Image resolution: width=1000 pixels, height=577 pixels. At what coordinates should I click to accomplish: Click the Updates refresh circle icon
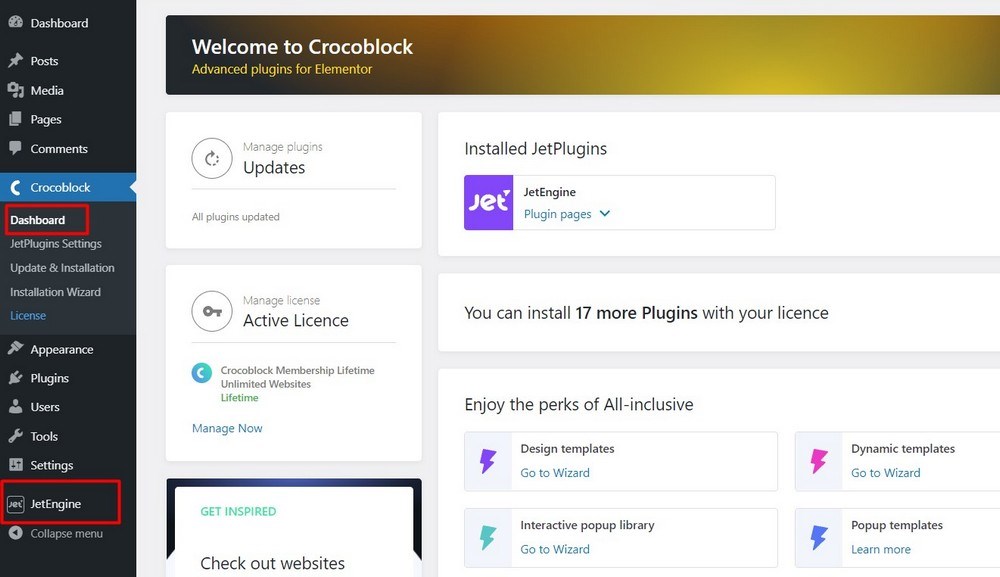pyautogui.click(x=212, y=158)
